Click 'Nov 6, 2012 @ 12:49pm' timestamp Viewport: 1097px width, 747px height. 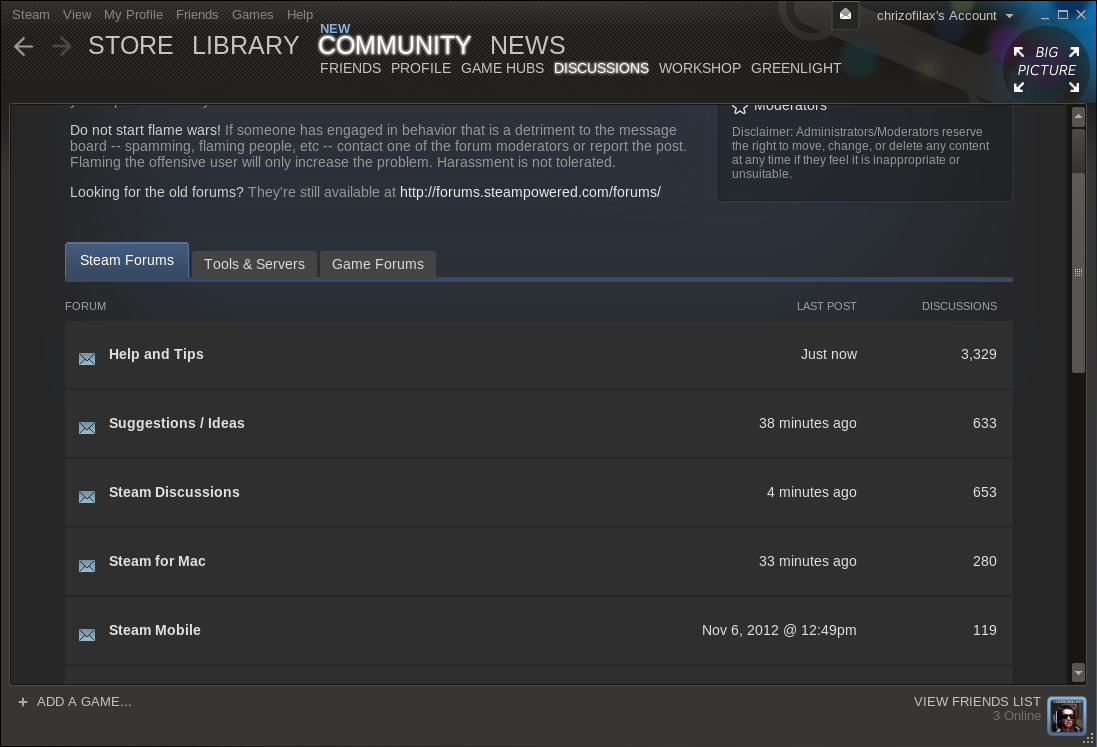779,630
